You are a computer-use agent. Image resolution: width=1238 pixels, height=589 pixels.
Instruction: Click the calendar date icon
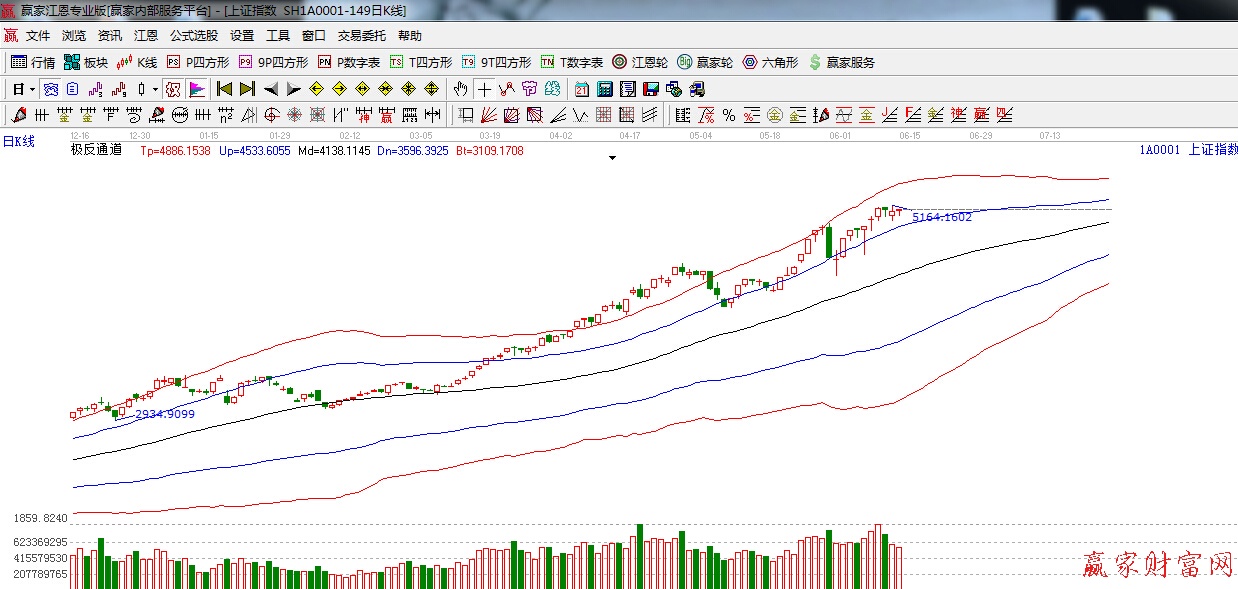click(581, 89)
